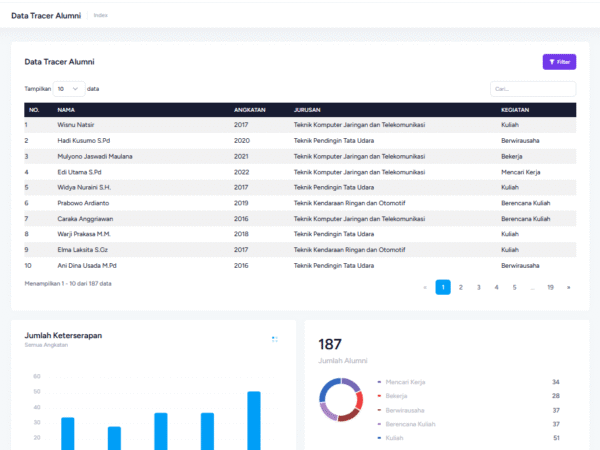Image resolution: width=600 pixels, height=450 pixels.
Task: Toggle Bekerja legend item in chart
Action: pos(396,396)
